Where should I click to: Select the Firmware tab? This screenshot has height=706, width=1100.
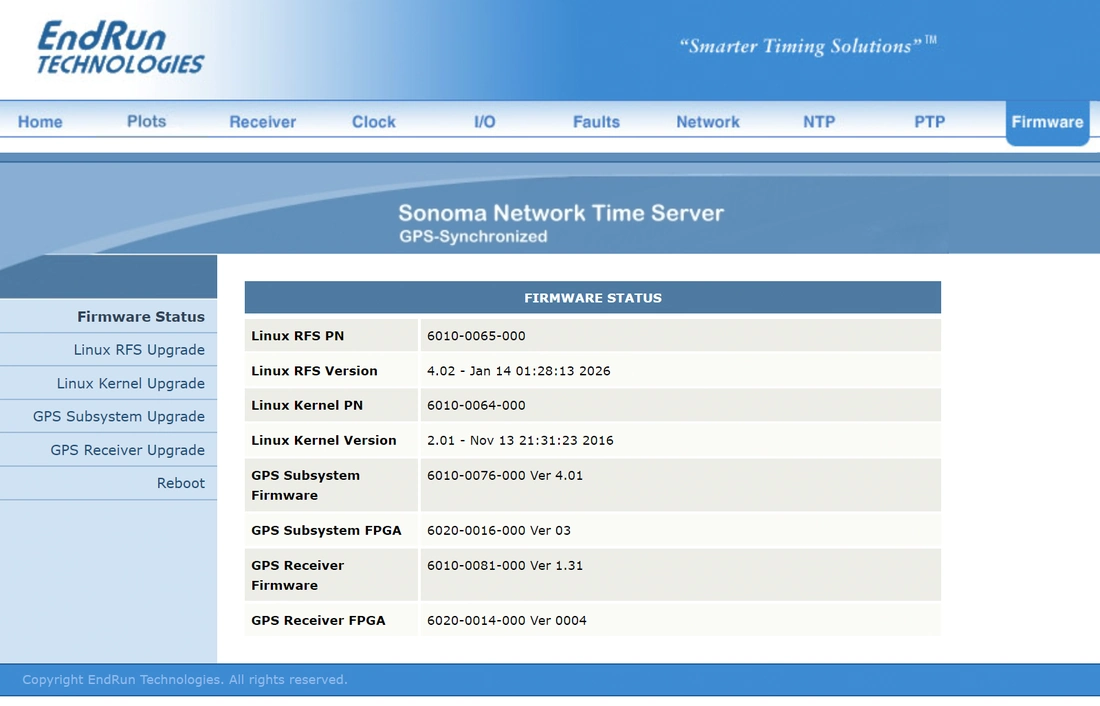point(1047,122)
